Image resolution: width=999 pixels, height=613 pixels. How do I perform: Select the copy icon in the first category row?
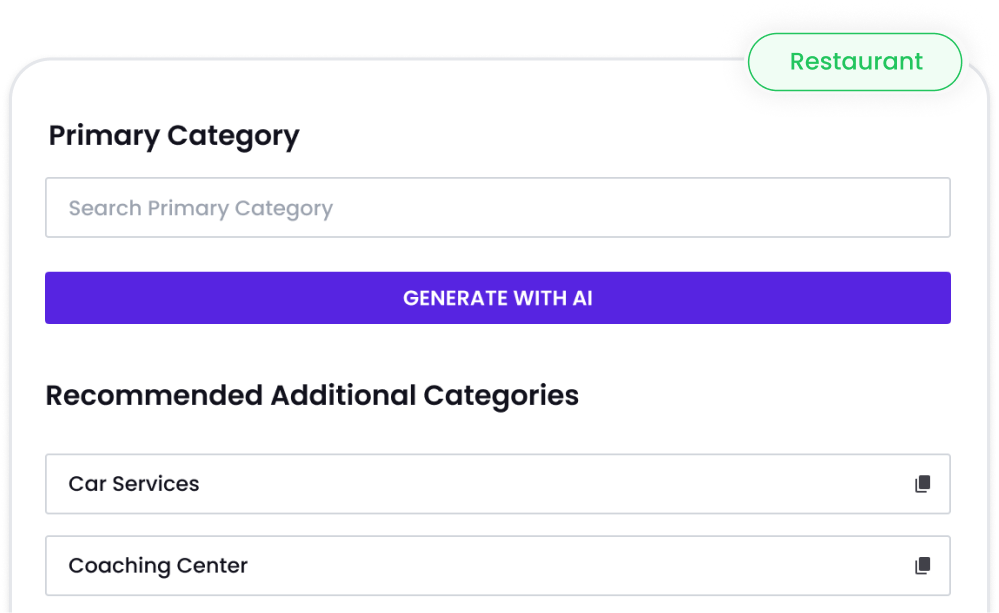pos(920,483)
